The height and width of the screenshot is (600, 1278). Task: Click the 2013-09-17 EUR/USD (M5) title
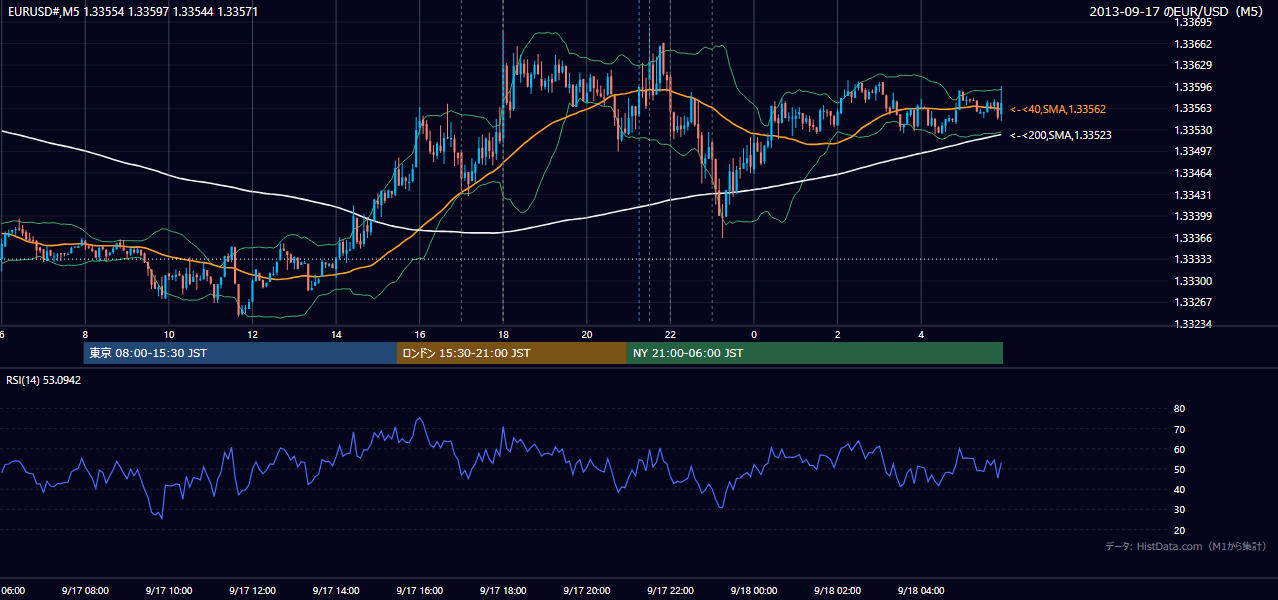1178,11
